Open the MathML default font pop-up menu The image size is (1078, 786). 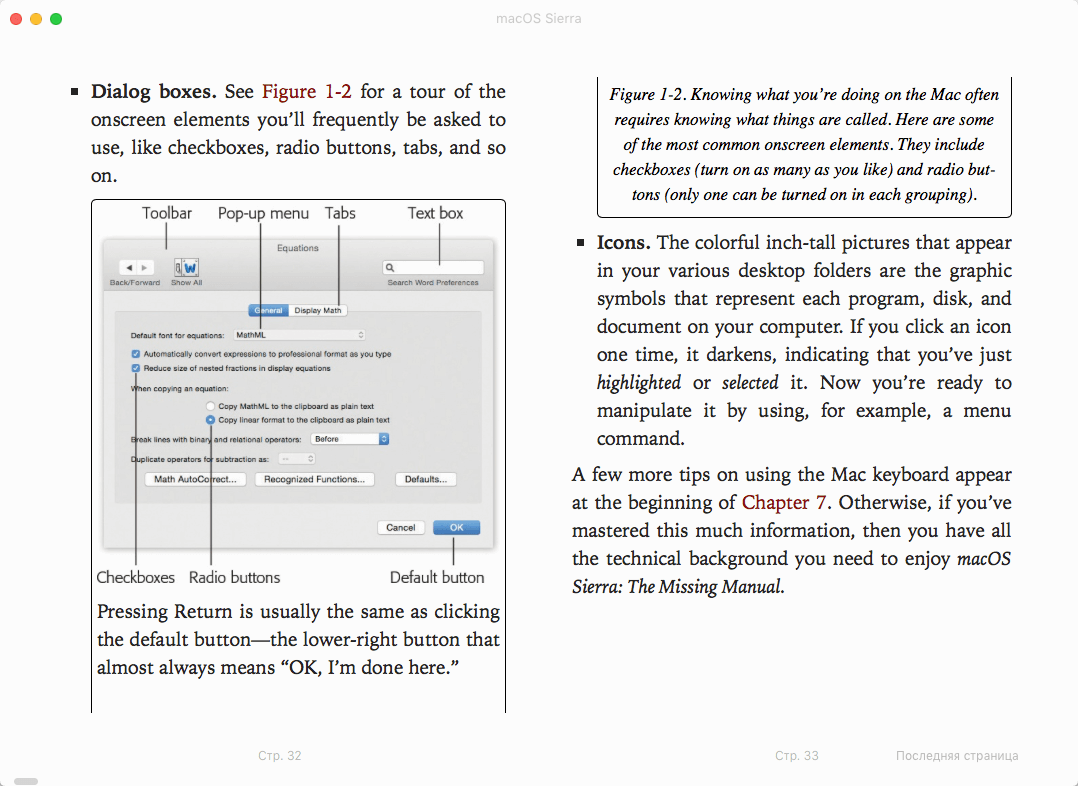tap(299, 335)
